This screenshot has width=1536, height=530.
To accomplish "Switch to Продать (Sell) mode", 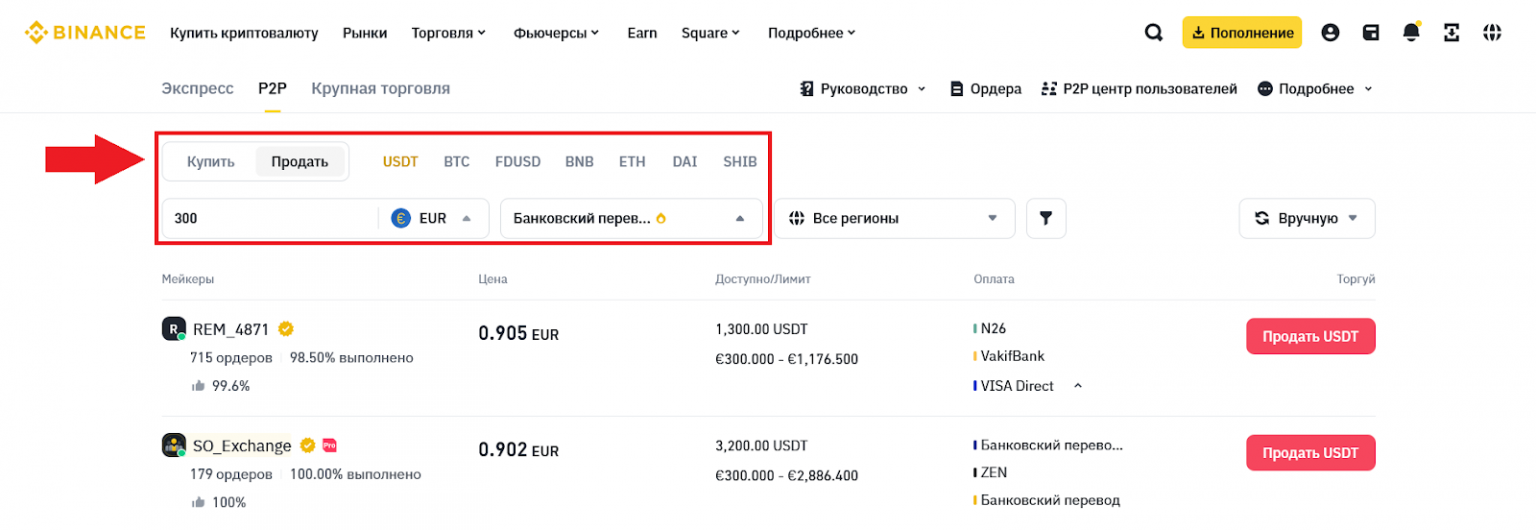I will [300, 162].
